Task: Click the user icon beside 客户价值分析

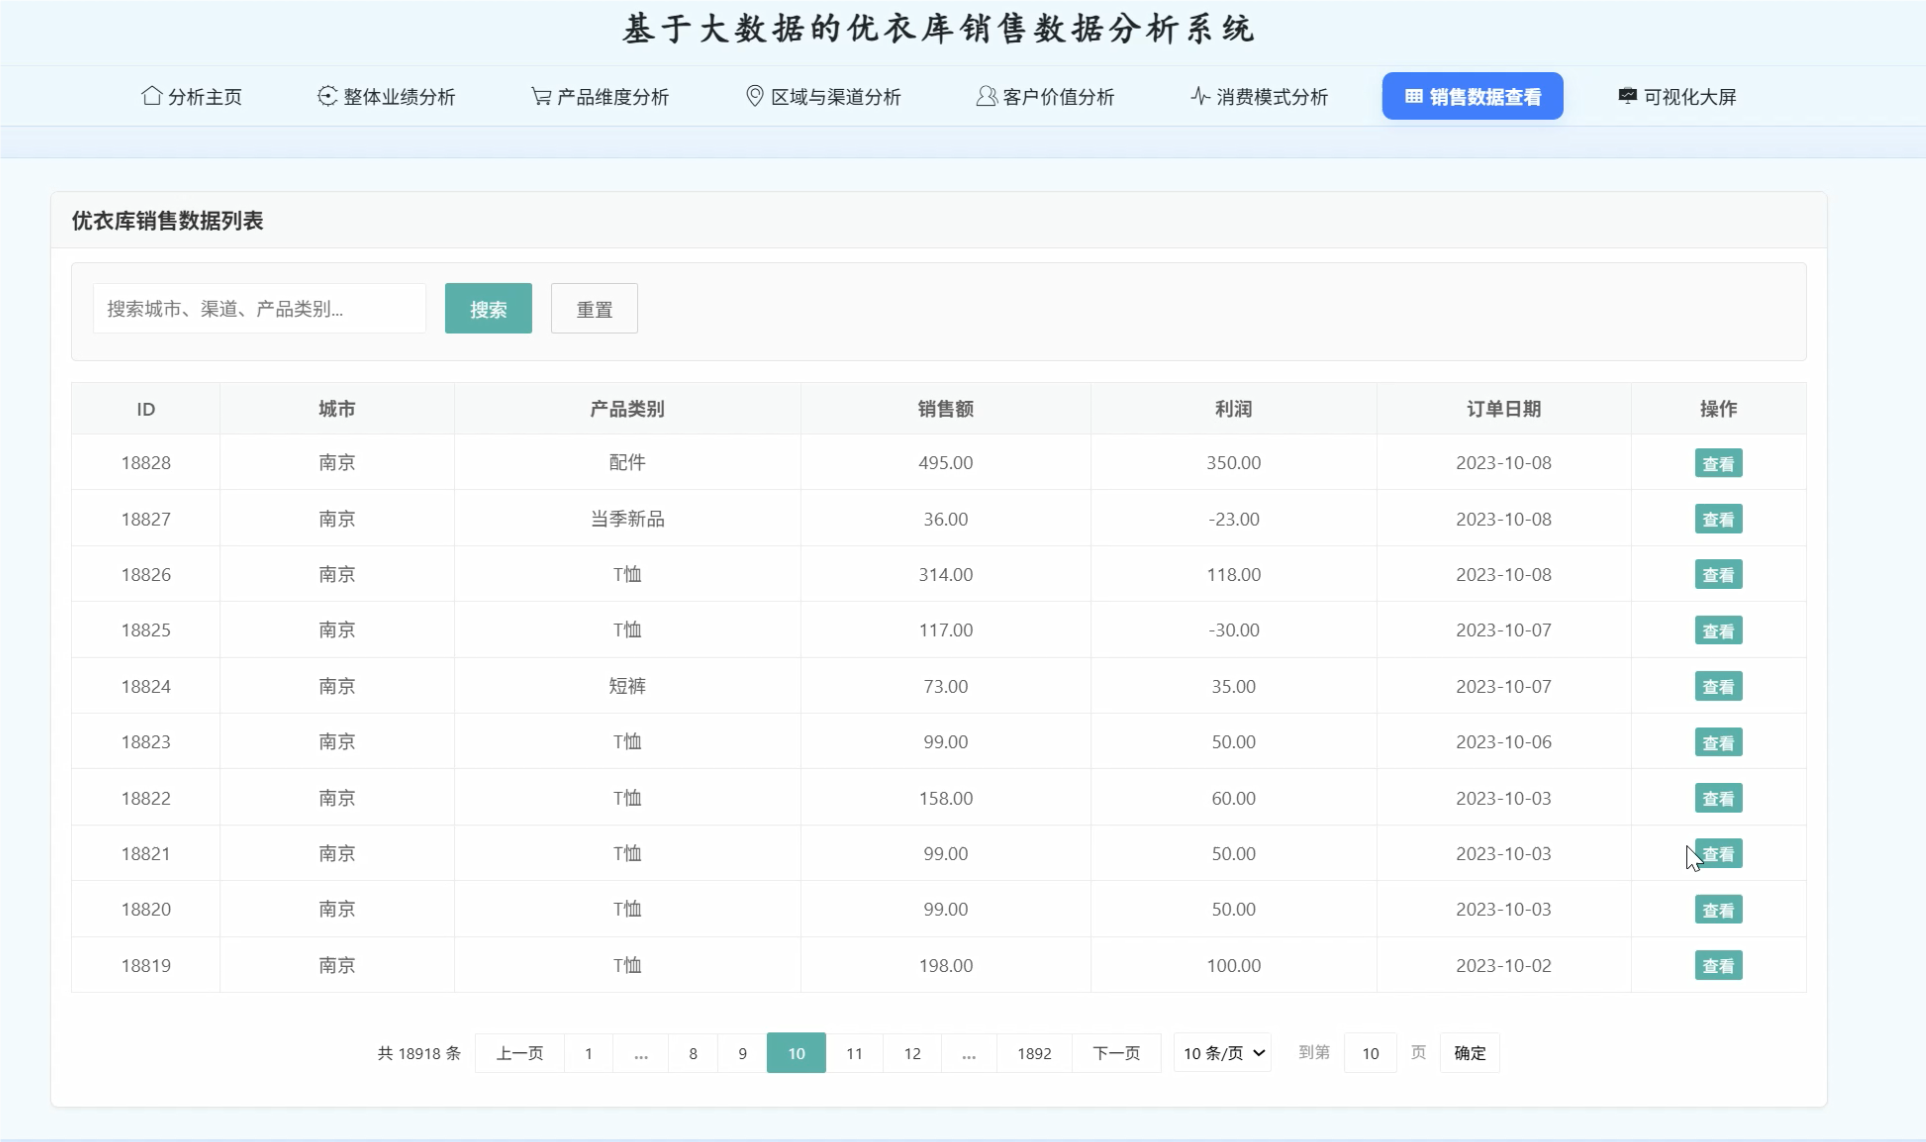Action: click(986, 96)
